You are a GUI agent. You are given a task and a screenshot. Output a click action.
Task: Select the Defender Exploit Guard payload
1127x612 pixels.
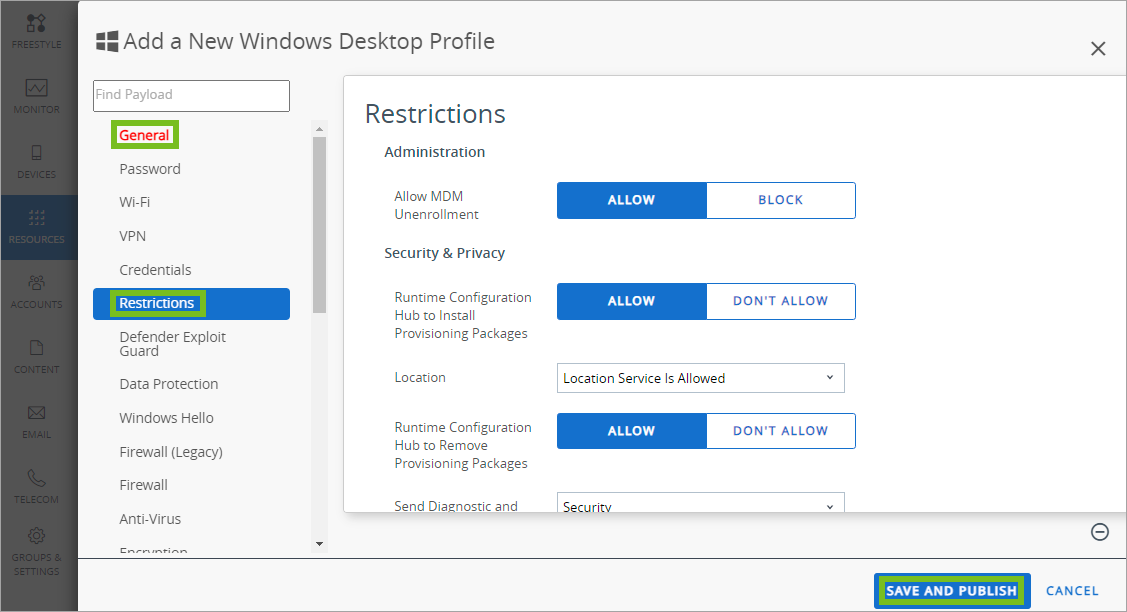pos(172,344)
